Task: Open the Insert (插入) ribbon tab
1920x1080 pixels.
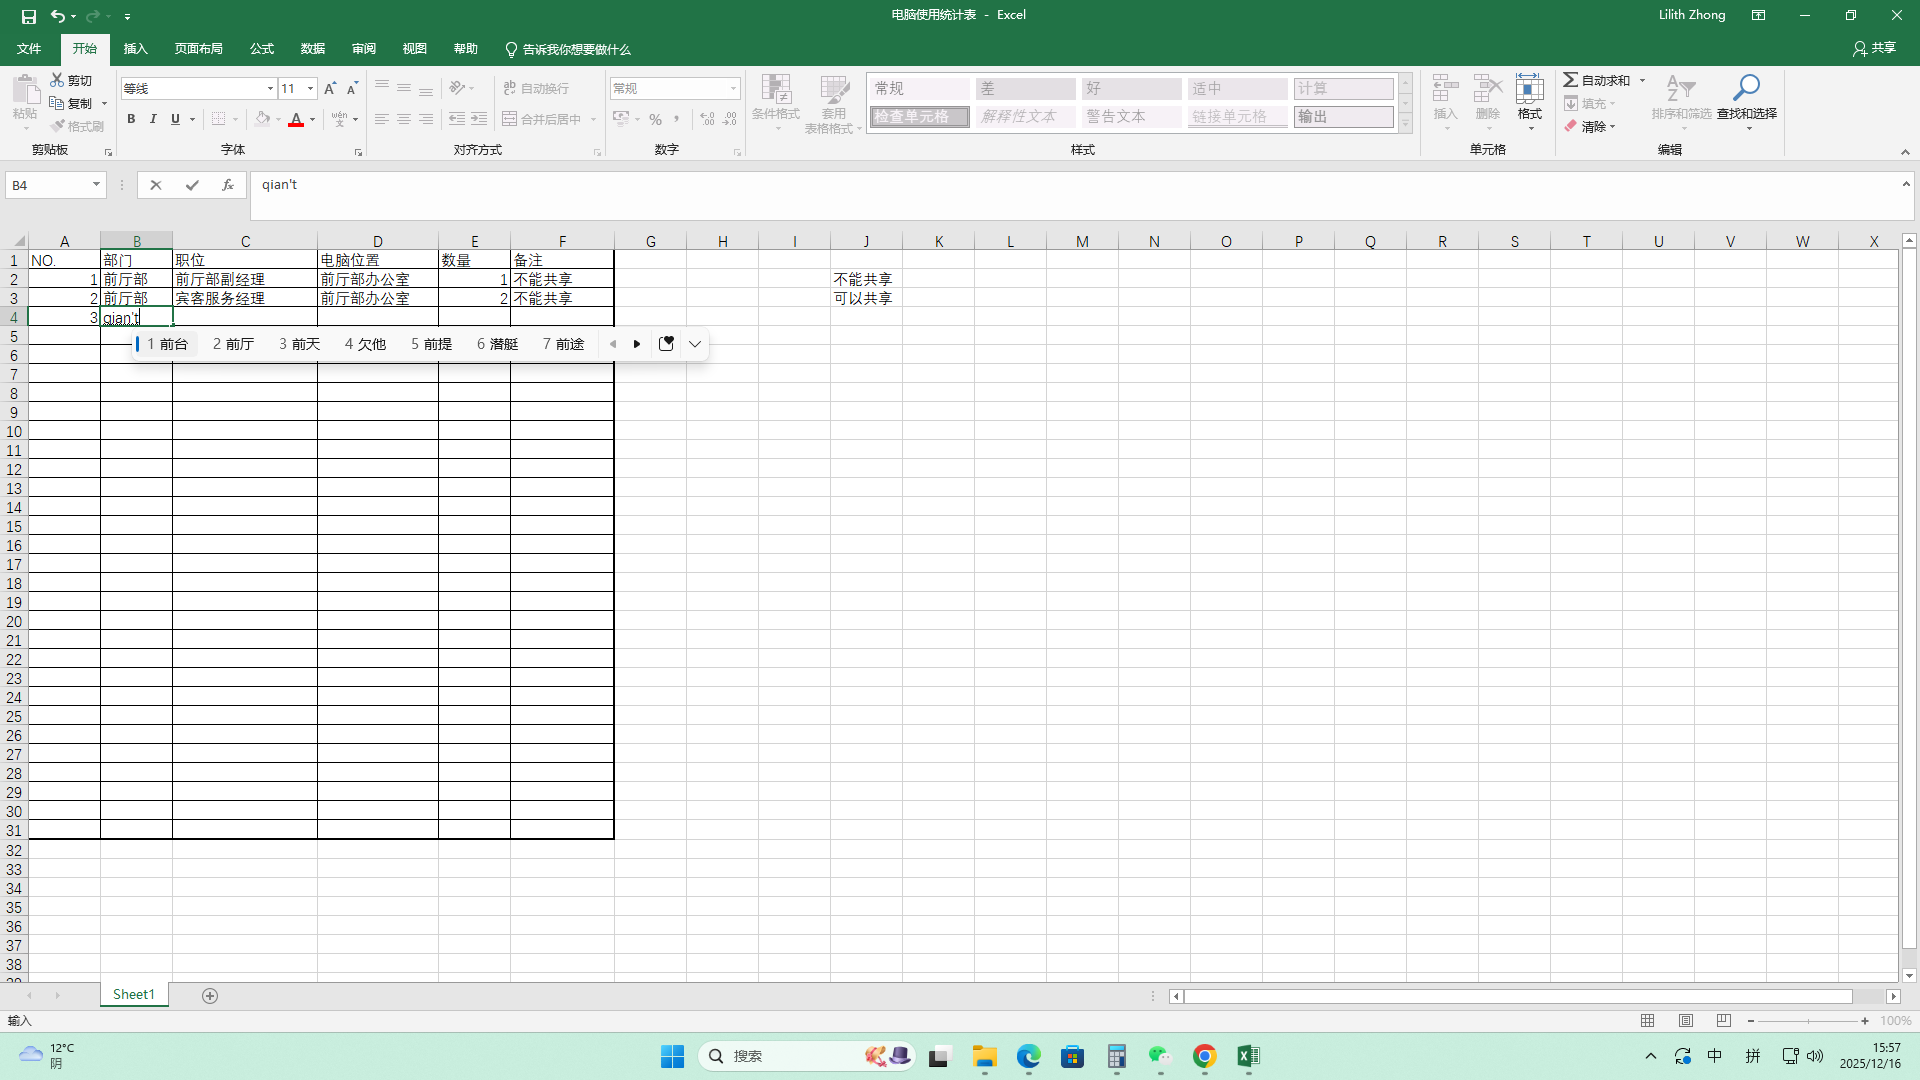Action: click(135, 49)
